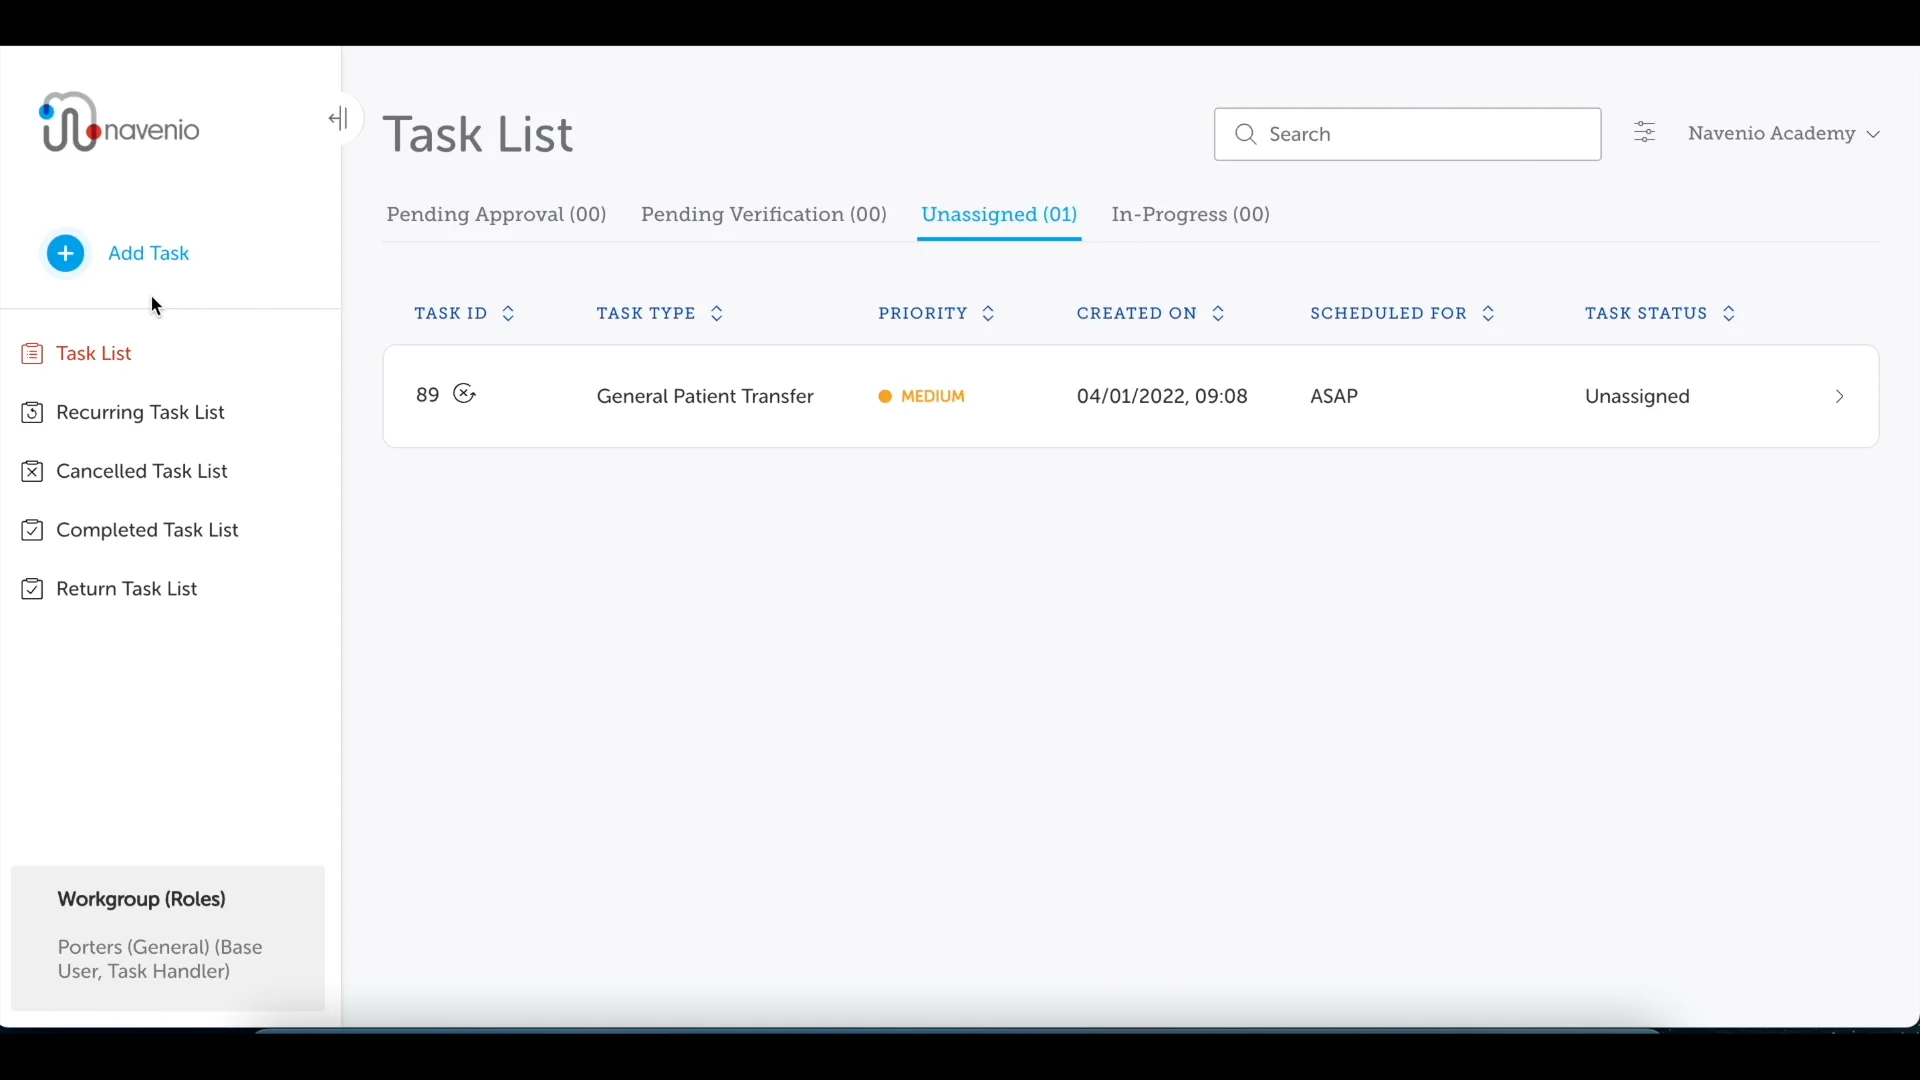Sort by Task Status column arrows
The height and width of the screenshot is (1080, 1920).
pyautogui.click(x=1730, y=315)
